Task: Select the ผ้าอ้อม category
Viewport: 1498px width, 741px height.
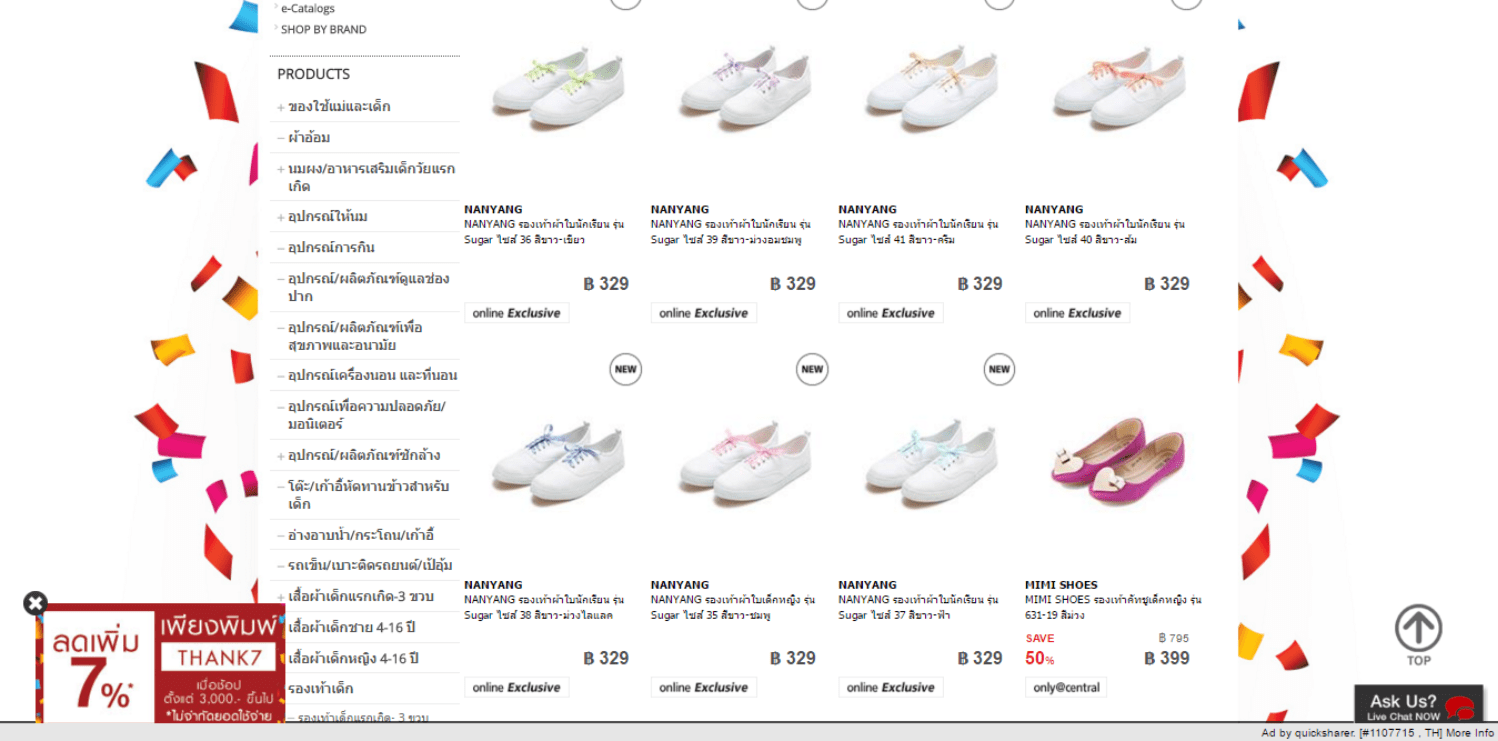Action: pos(309,138)
